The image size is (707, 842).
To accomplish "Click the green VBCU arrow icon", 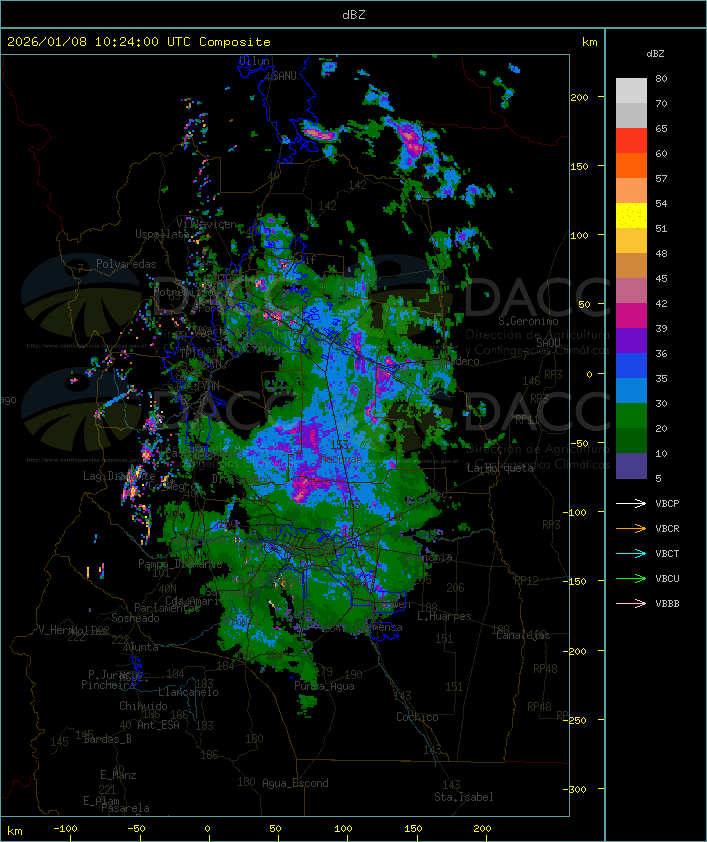I will 631,578.
